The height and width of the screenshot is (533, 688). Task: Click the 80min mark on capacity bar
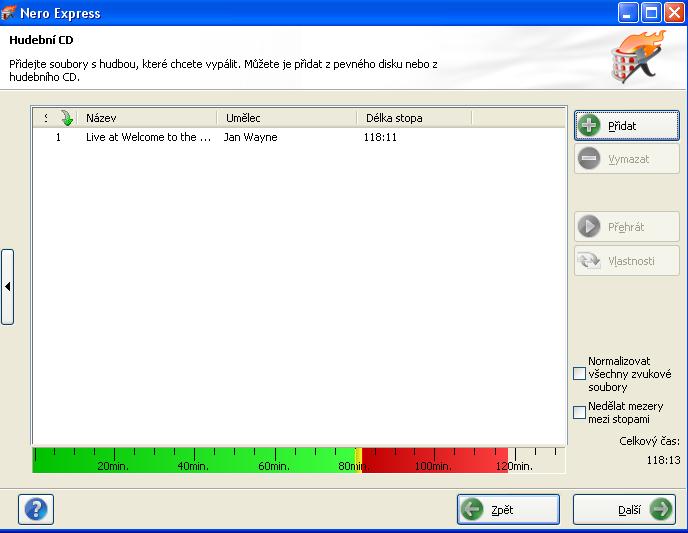[x=353, y=466]
